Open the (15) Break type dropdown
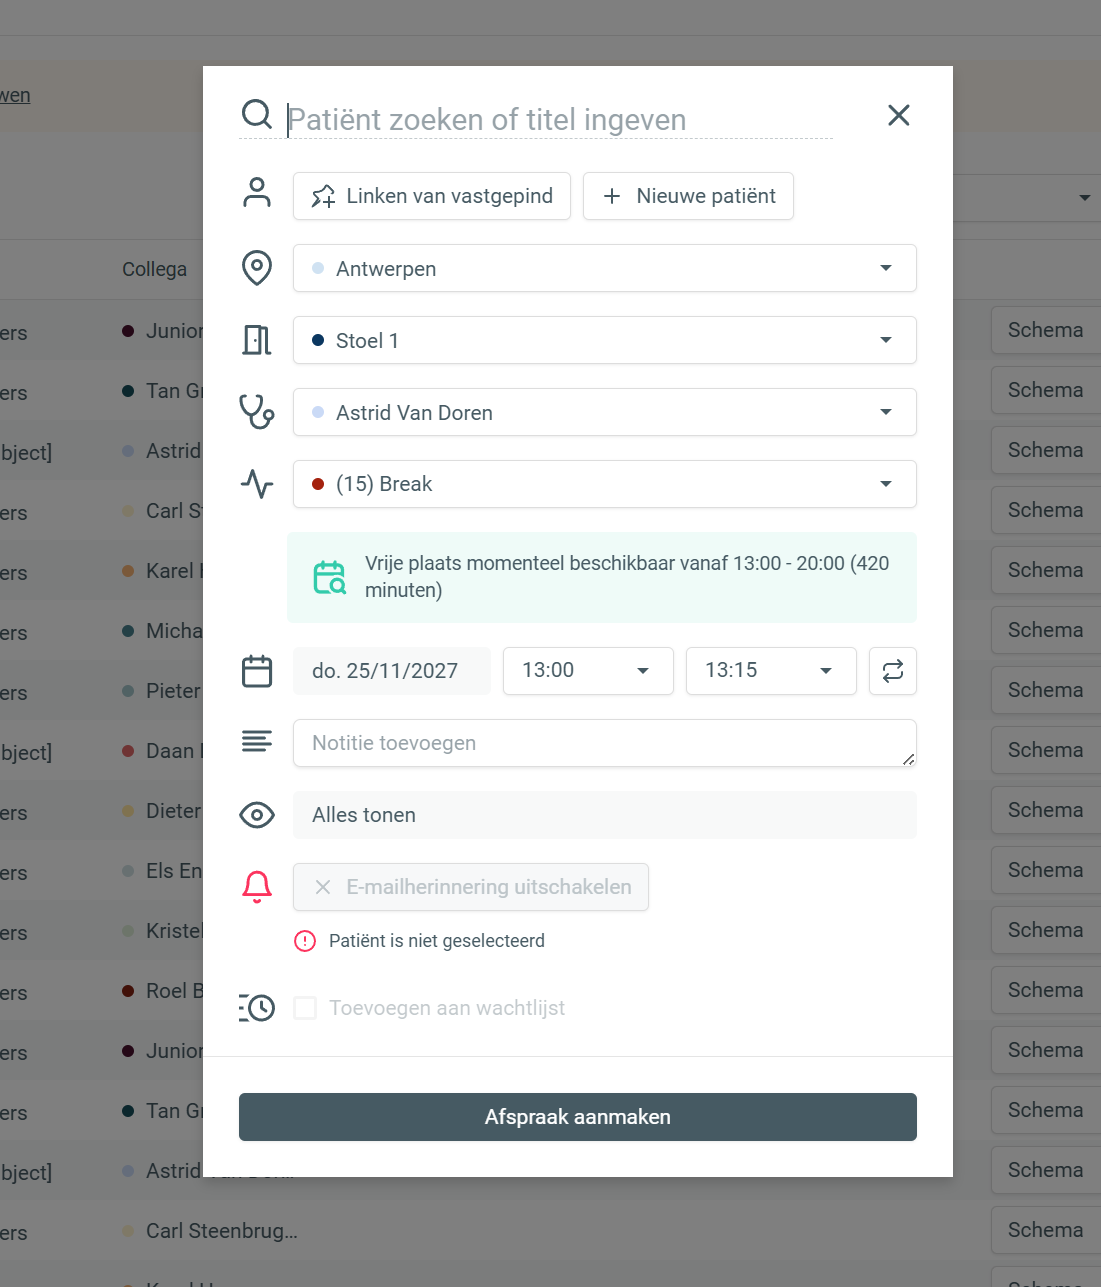Image resolution: width=1101 pixels, height=1287 pixels. click(x=604, y=484)
